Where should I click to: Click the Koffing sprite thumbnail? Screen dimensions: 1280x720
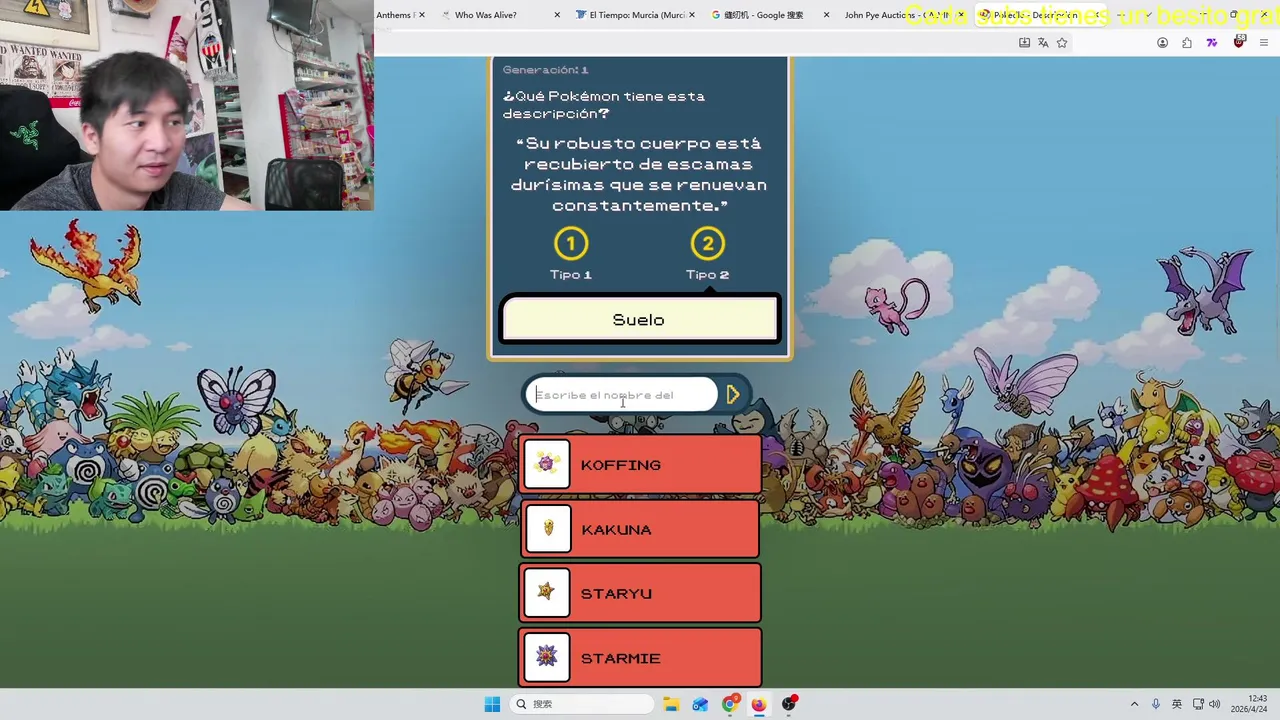click(x=547, y=464)
